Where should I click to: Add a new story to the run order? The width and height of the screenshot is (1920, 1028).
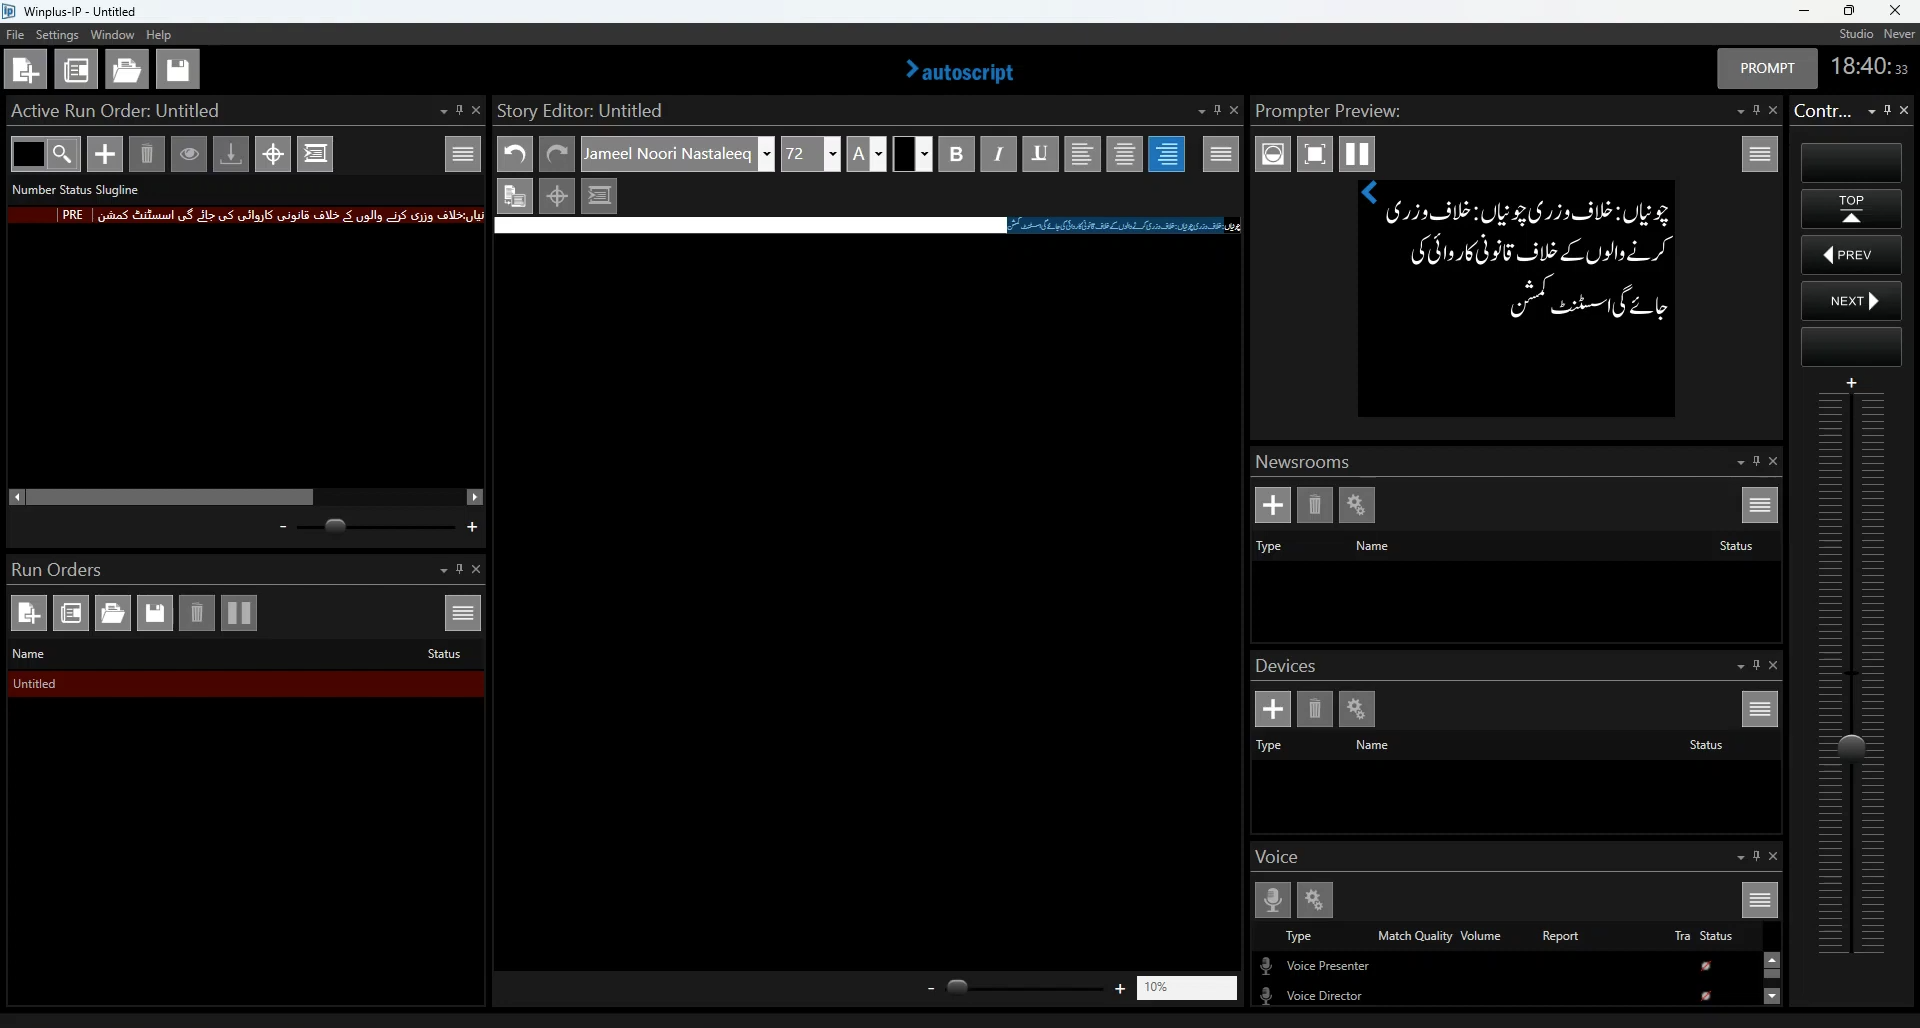105,153
